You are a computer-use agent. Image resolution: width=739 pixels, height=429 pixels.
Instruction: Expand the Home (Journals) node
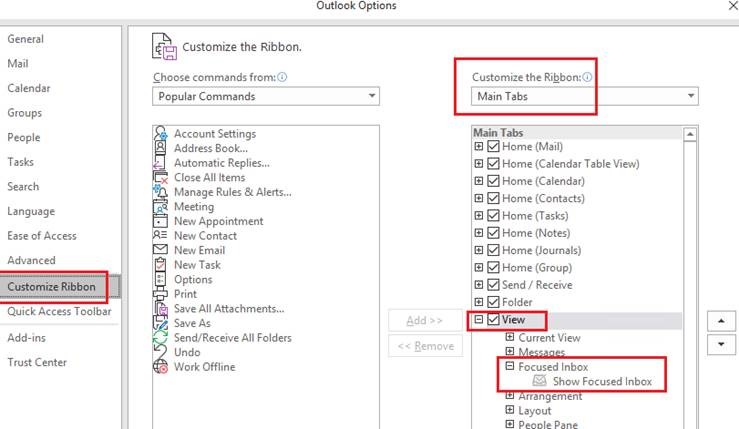pos(478,250)
